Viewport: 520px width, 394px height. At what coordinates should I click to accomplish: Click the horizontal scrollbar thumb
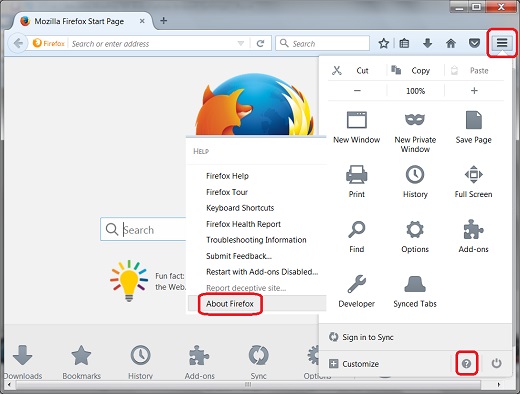tap(248, 385)
